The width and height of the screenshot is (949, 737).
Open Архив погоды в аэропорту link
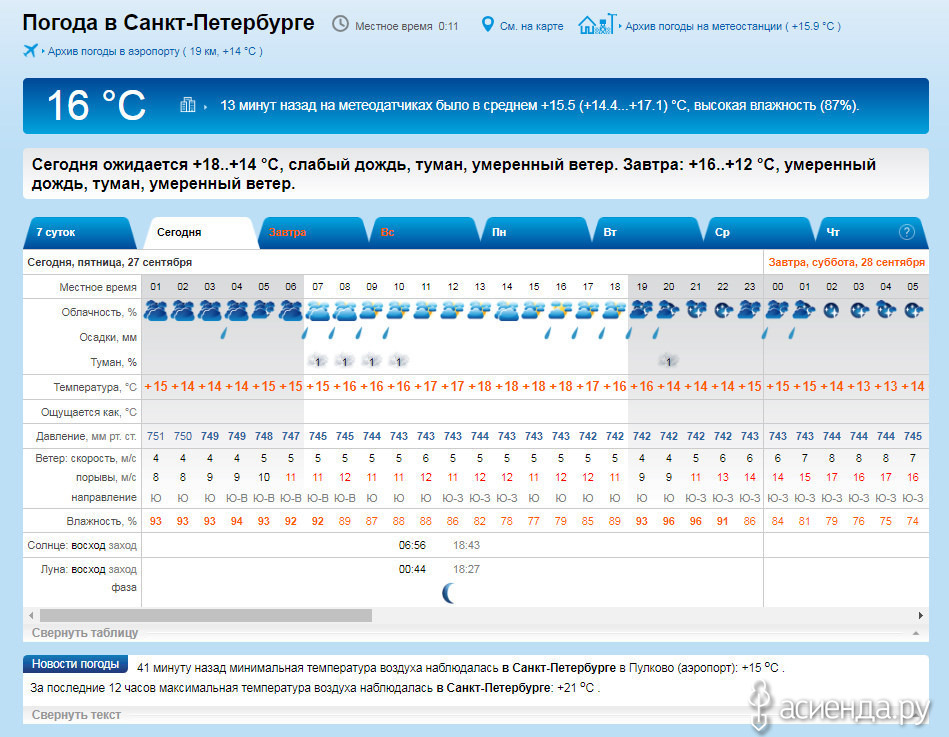[x=155, y=51]
